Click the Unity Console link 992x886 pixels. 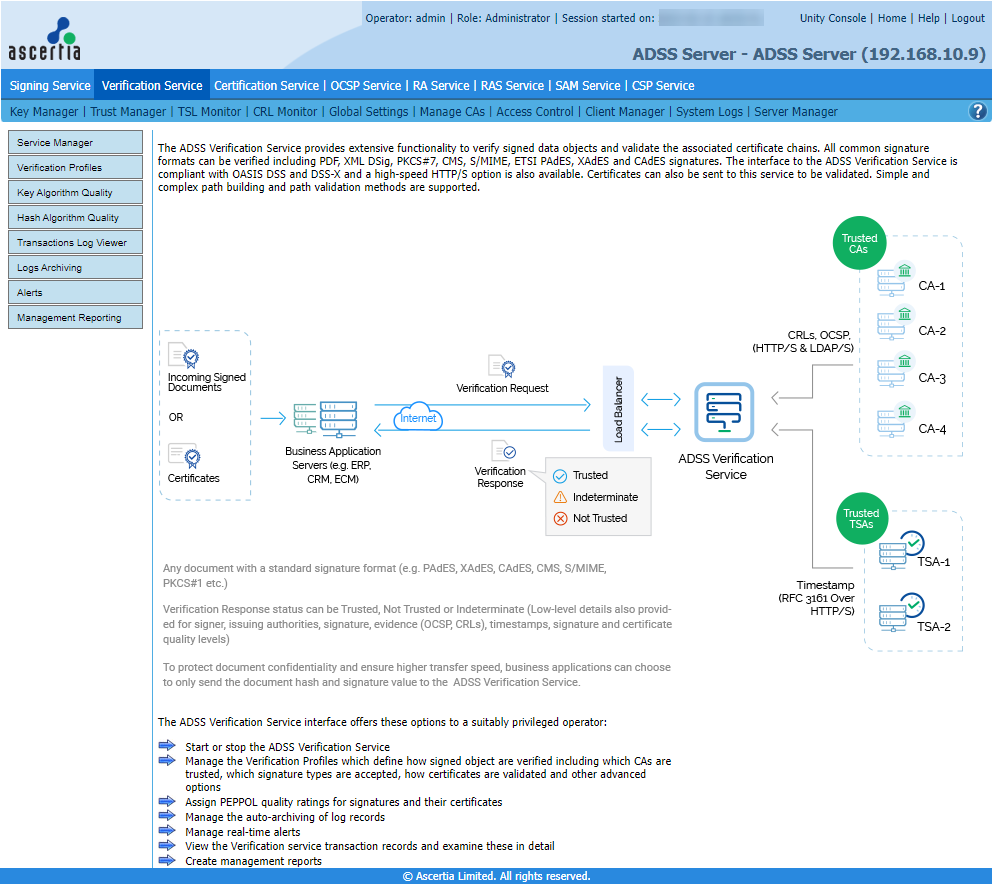833,18
